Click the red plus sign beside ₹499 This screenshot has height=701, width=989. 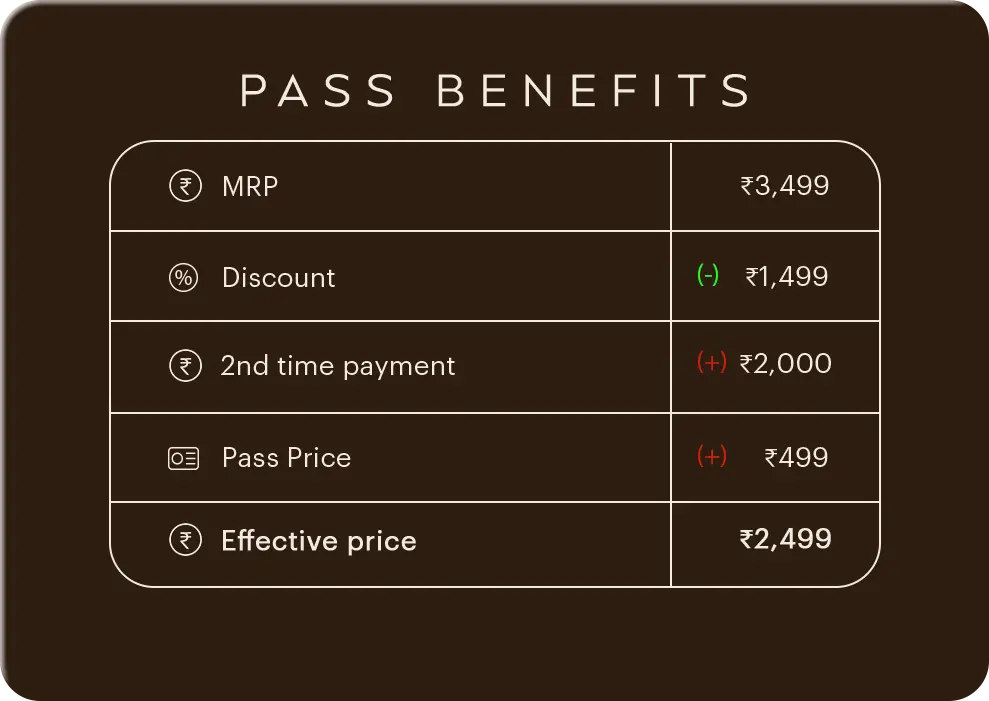coord(711,456)
